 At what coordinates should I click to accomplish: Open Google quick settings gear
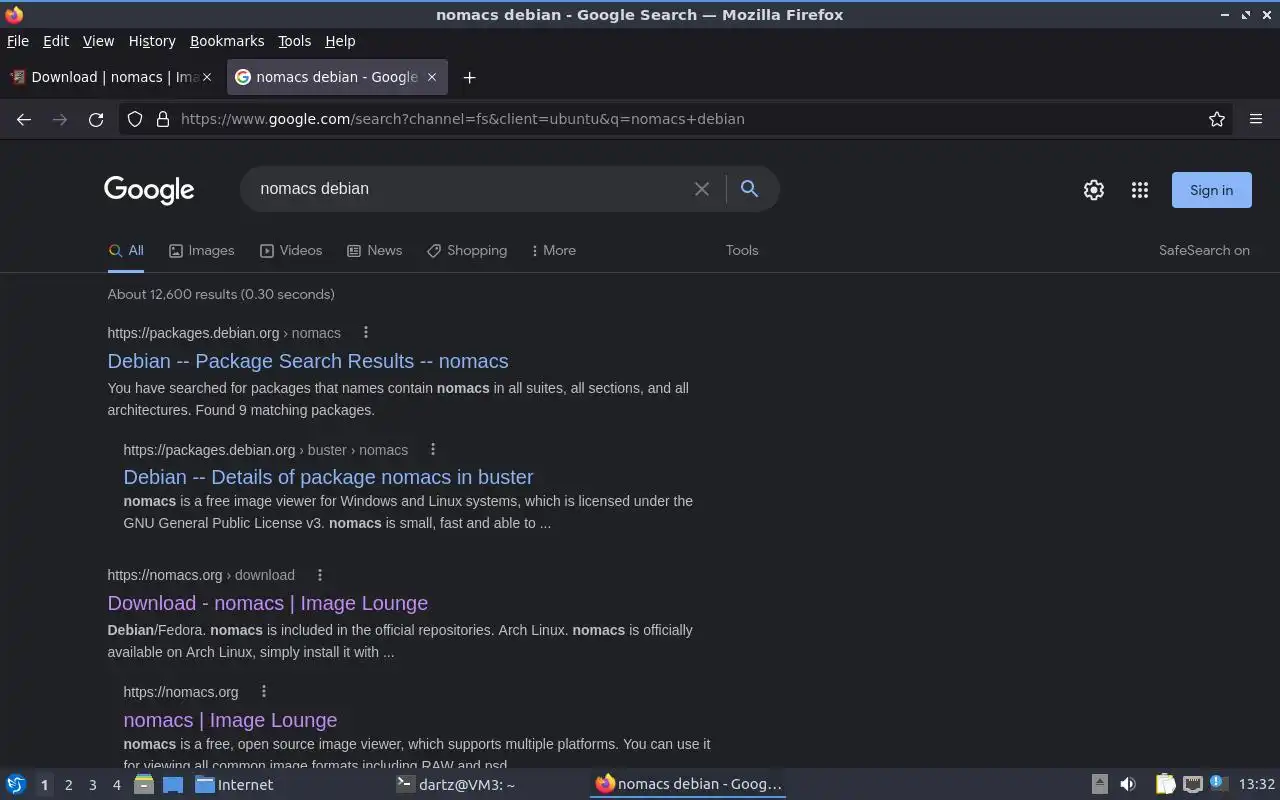(1094, 190)
